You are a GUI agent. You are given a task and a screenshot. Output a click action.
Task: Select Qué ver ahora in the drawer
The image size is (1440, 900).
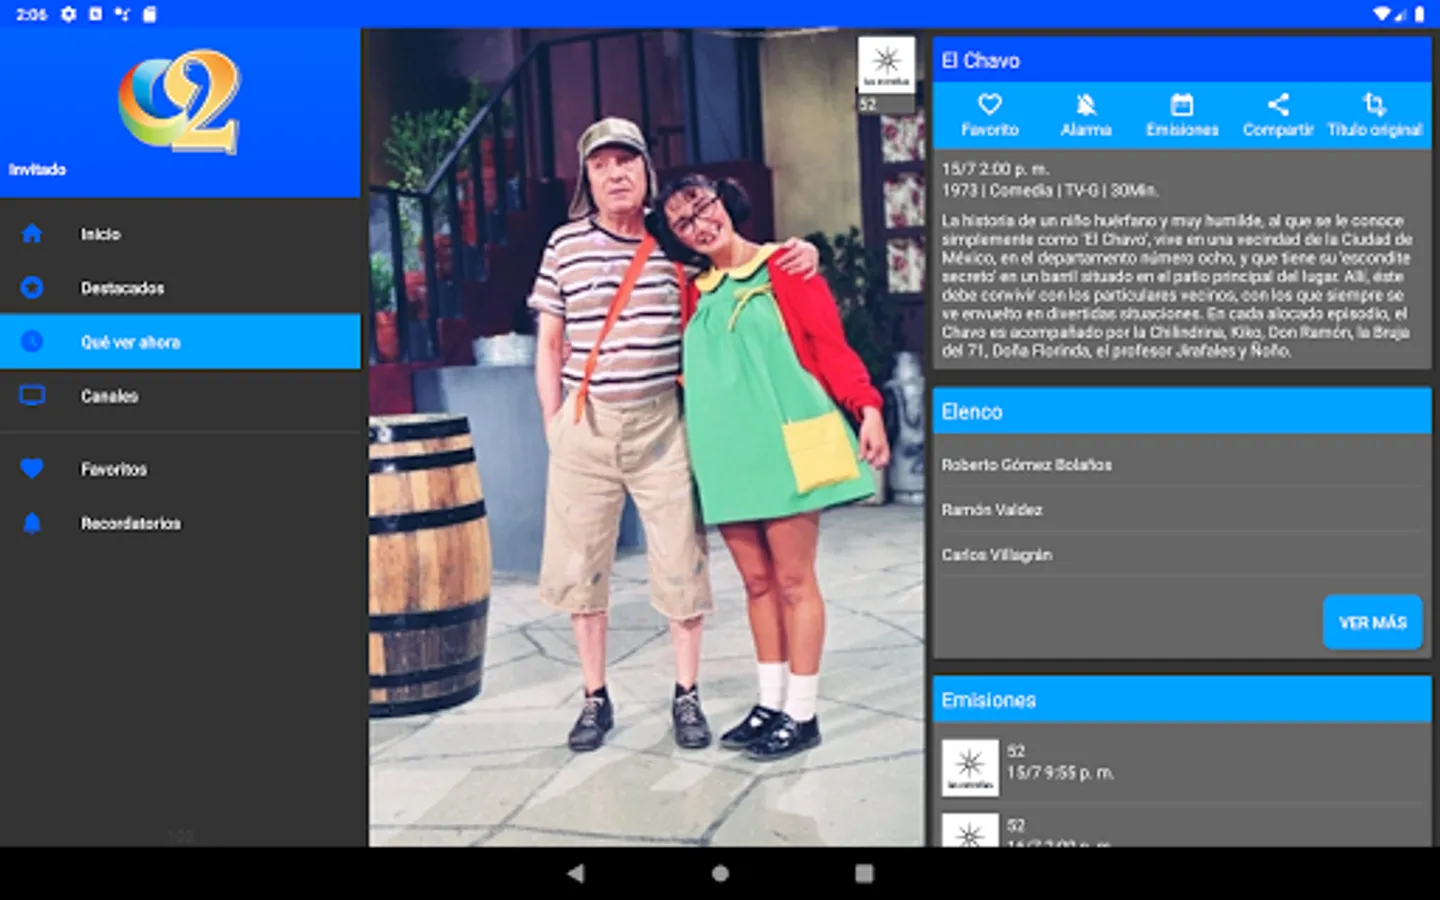[x=180, y=342]
